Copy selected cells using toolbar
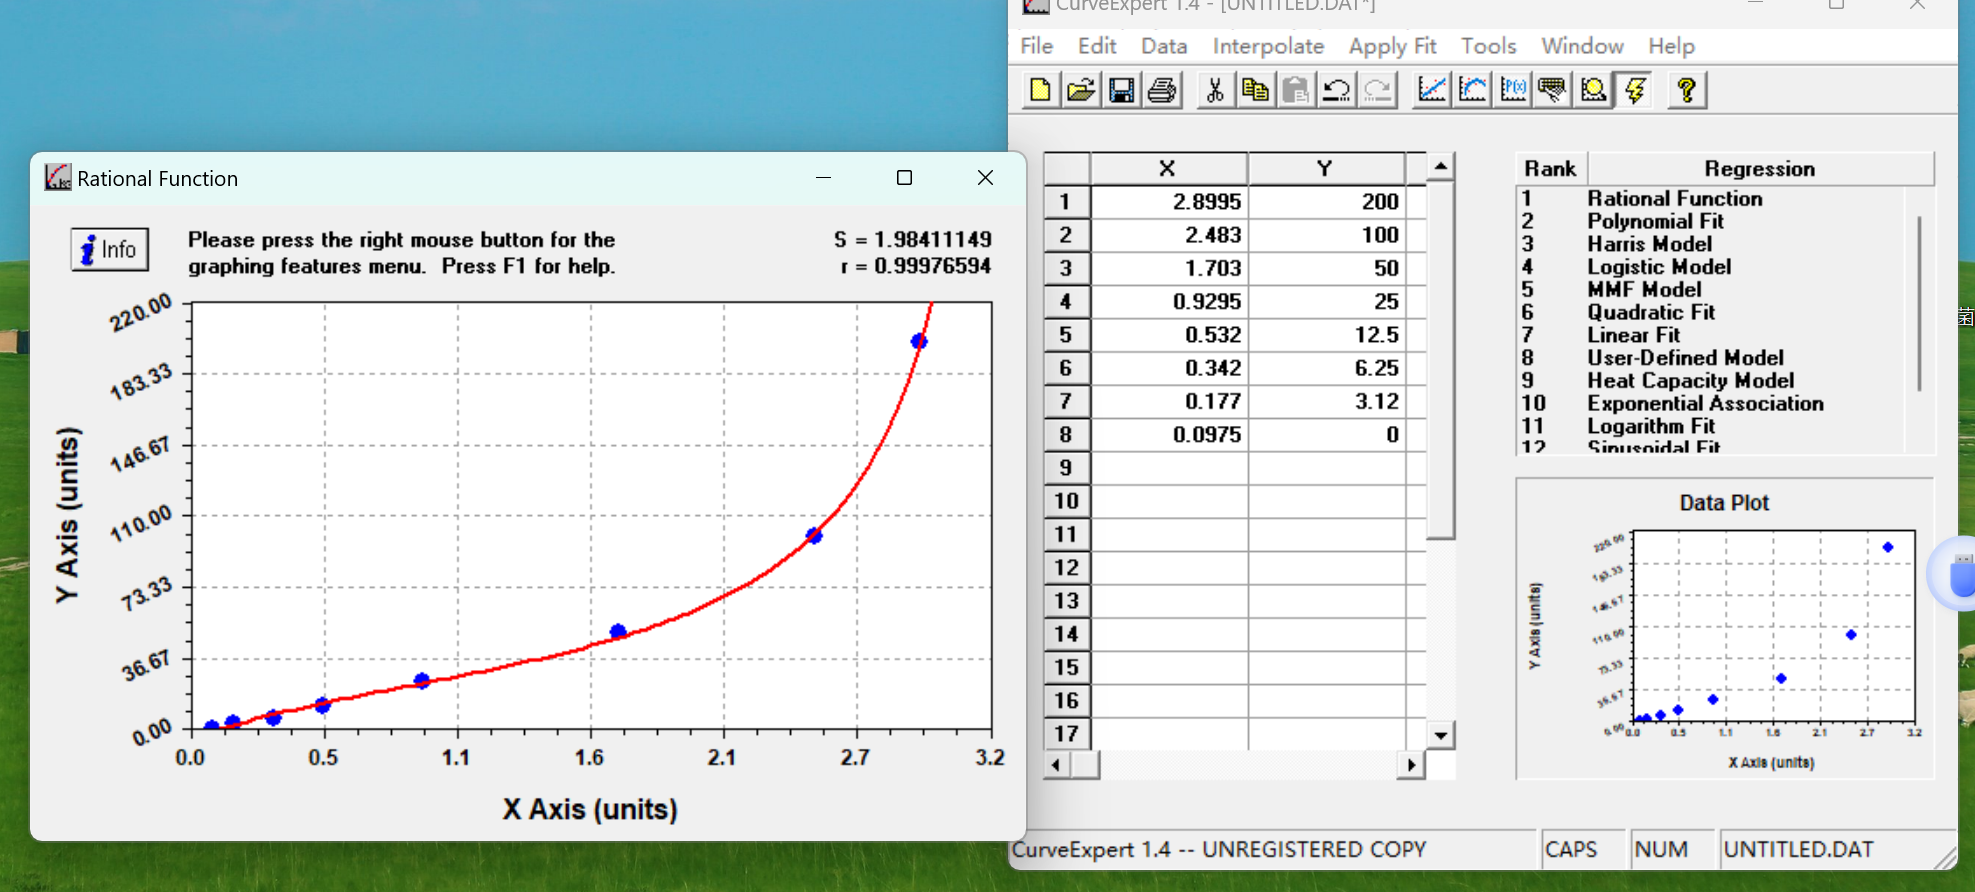Viewport: 1975px width, 892px height. click(1255, 90)
